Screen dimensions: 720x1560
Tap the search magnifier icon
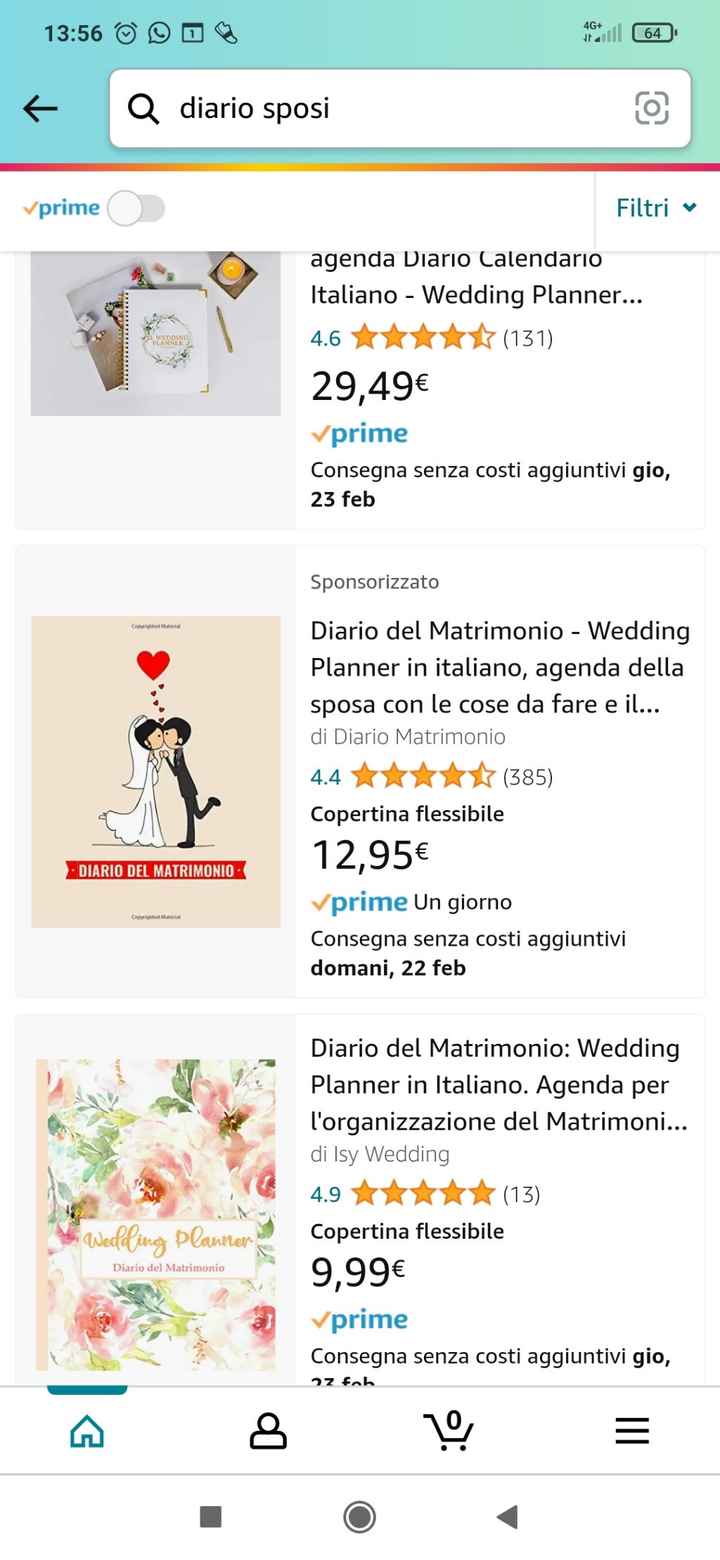click(x=141, y=109)
